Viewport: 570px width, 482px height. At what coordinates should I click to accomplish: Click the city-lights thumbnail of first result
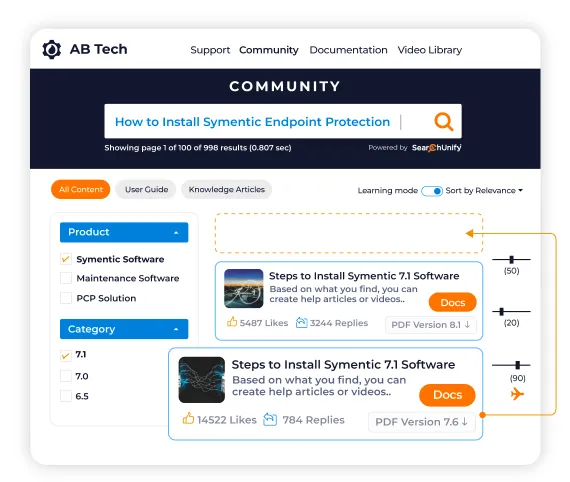(x=244, y=289)
